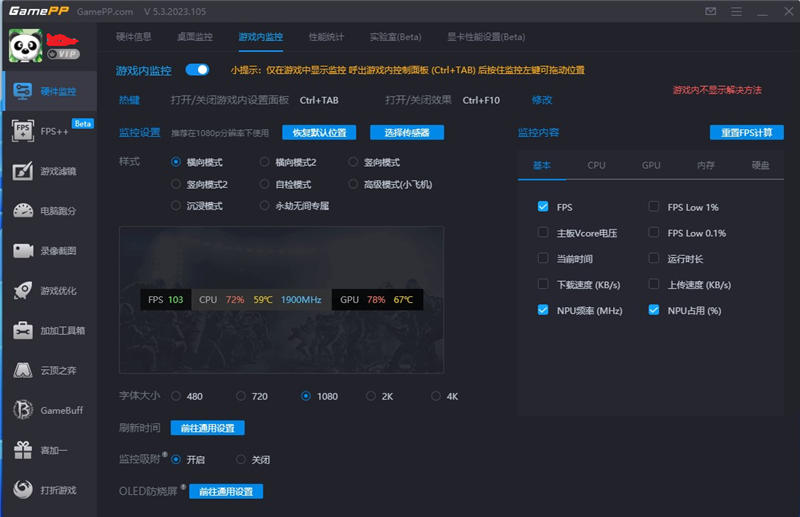800x517 pixels.
Task: Click the panda avatar profile picture
Action: click(x=25, y=46)
